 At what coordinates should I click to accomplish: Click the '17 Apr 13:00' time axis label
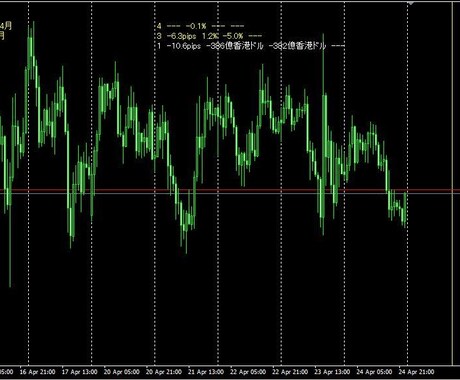pos(80,372)
